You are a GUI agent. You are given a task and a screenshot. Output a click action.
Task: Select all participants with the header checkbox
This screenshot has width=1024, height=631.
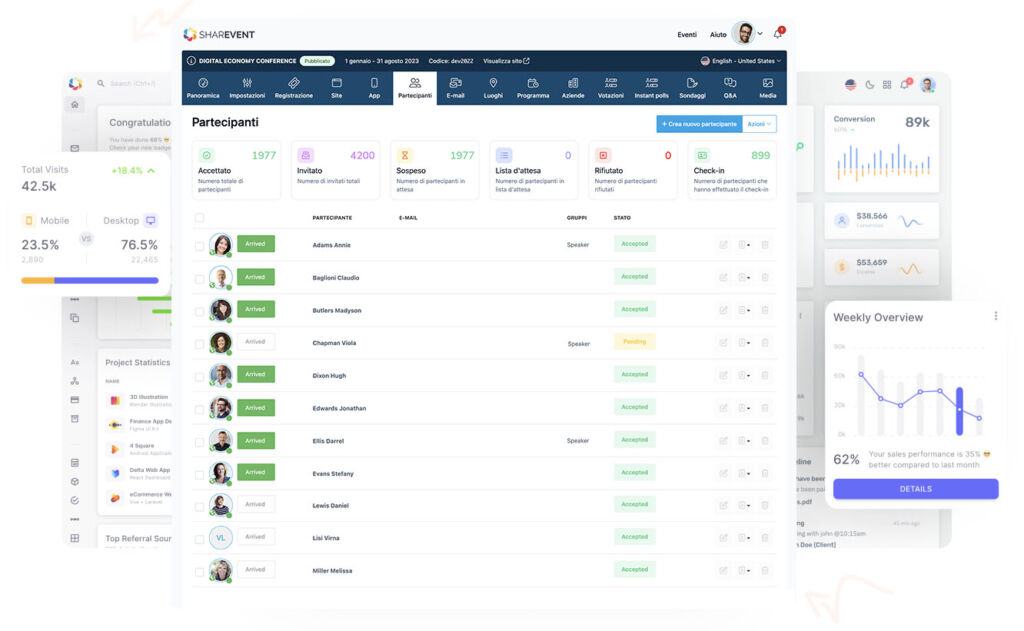tap(200, 218)
